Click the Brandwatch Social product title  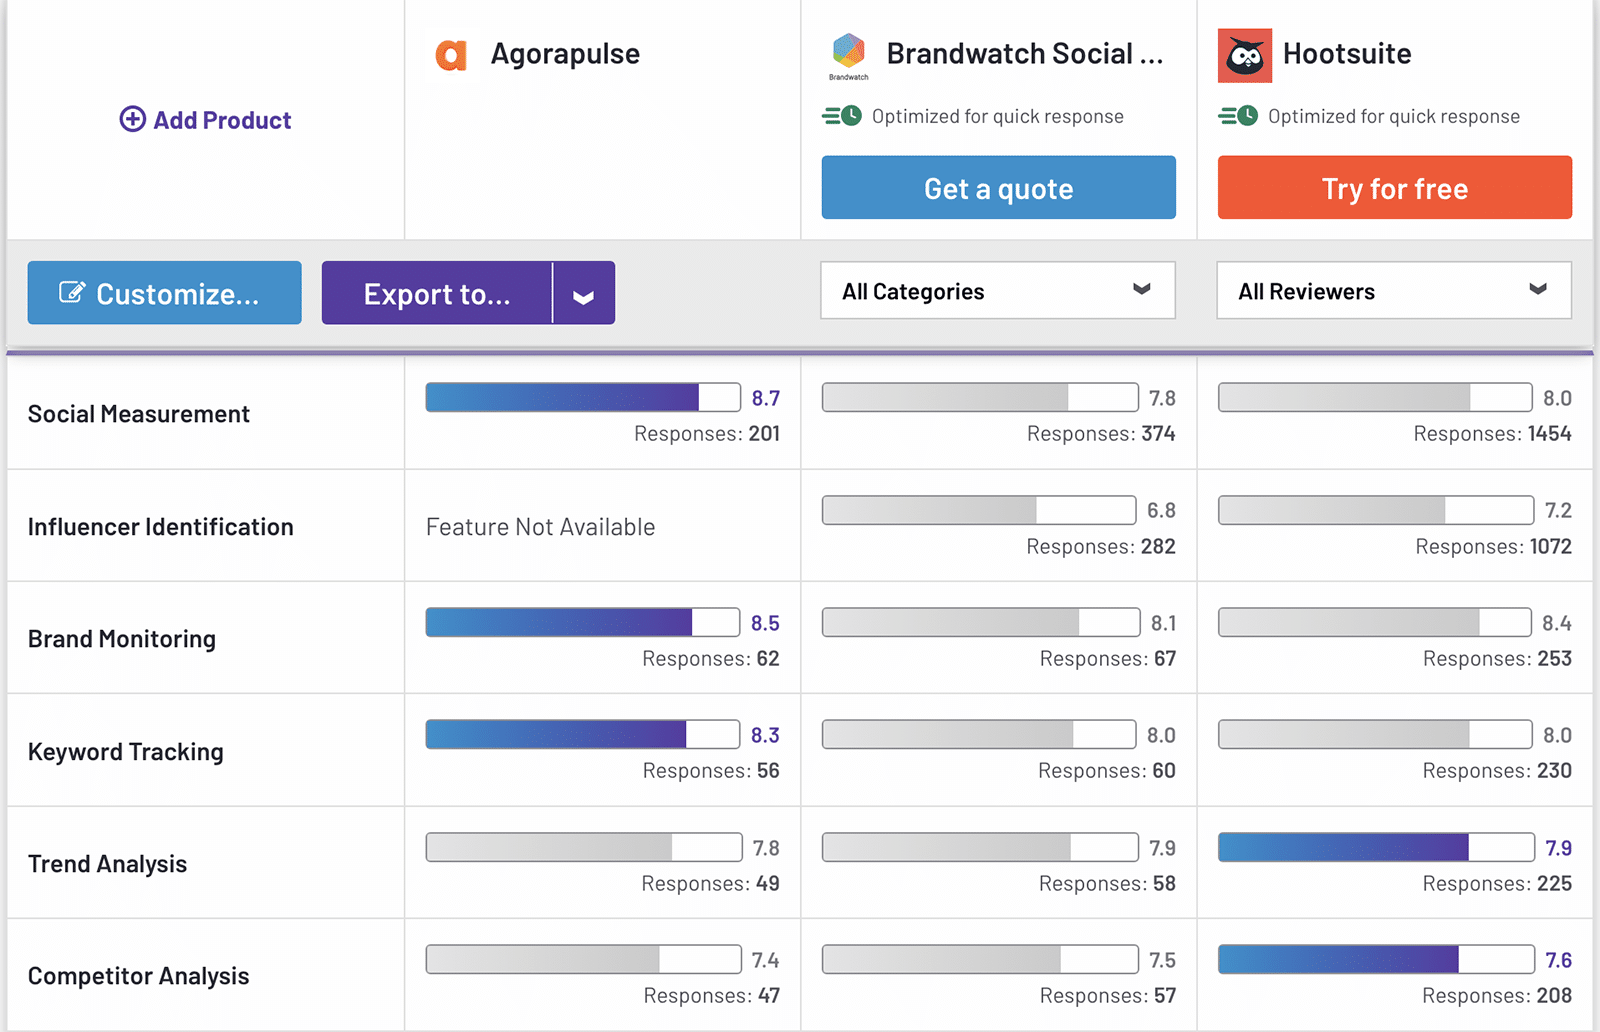click(x=1024, y=54)
